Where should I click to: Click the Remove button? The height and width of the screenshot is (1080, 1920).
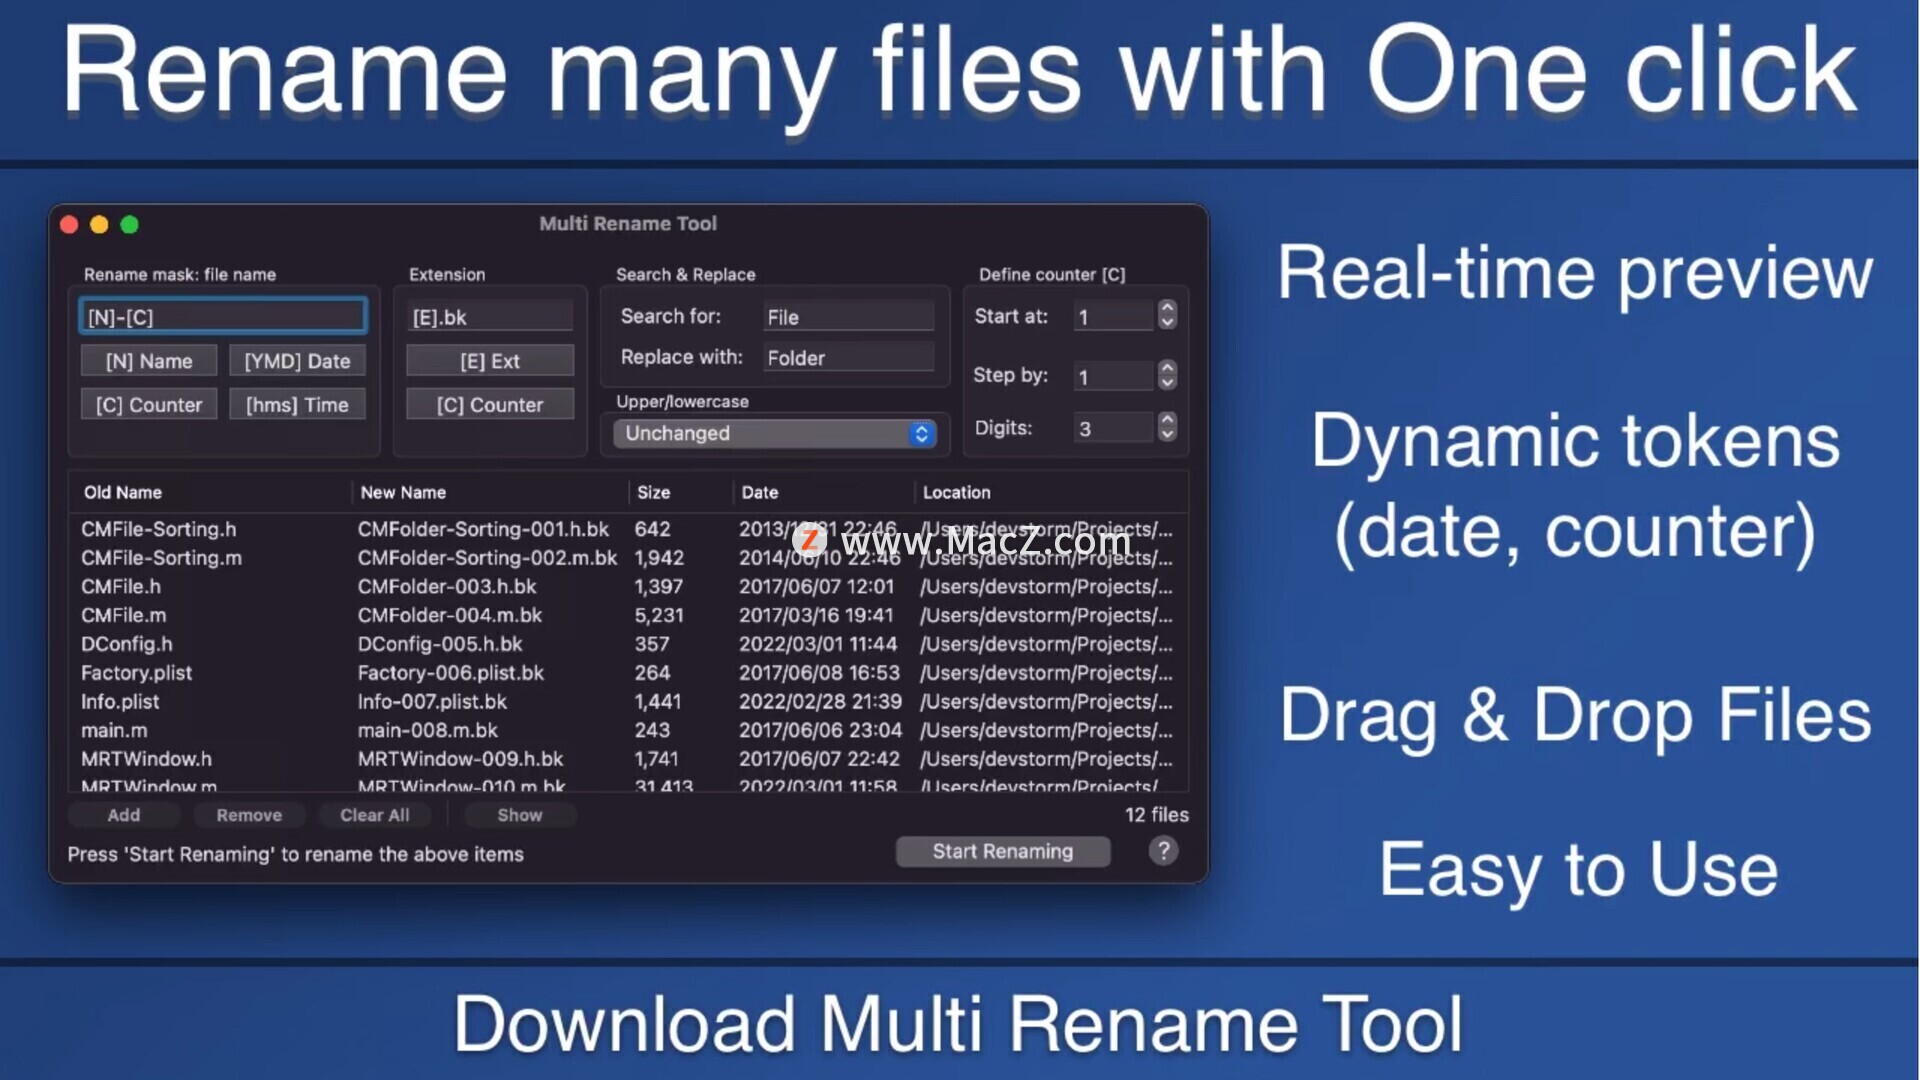(x=249, y=815)
